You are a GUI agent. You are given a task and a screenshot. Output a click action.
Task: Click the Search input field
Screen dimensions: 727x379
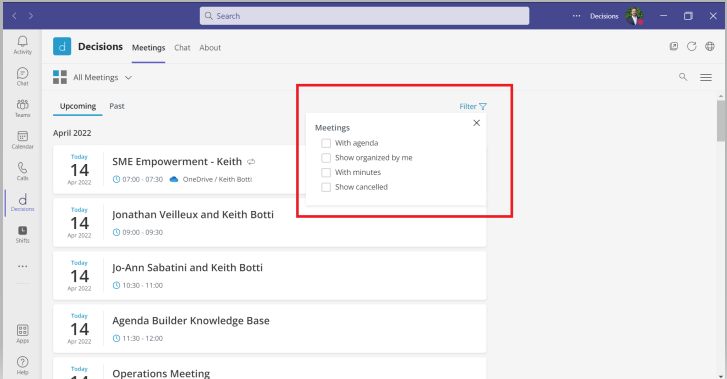[364, 16]
